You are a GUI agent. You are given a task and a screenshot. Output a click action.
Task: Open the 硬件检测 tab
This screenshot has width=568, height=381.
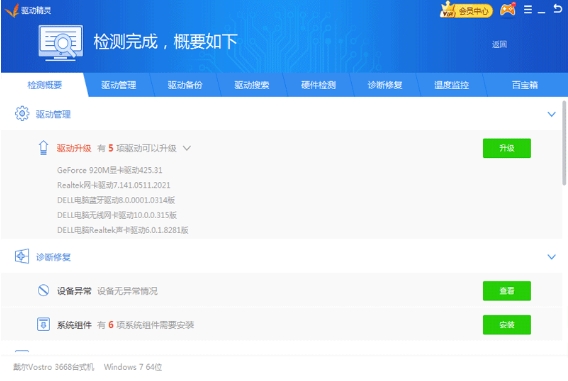click(318, 85)
